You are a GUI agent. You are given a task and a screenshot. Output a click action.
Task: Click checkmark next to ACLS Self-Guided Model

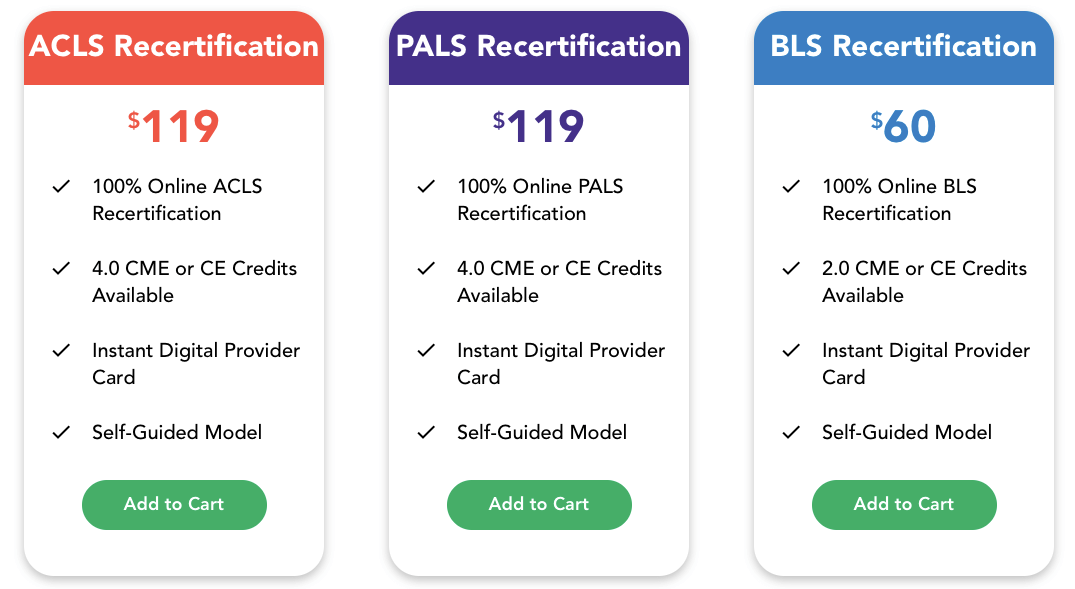61,432
